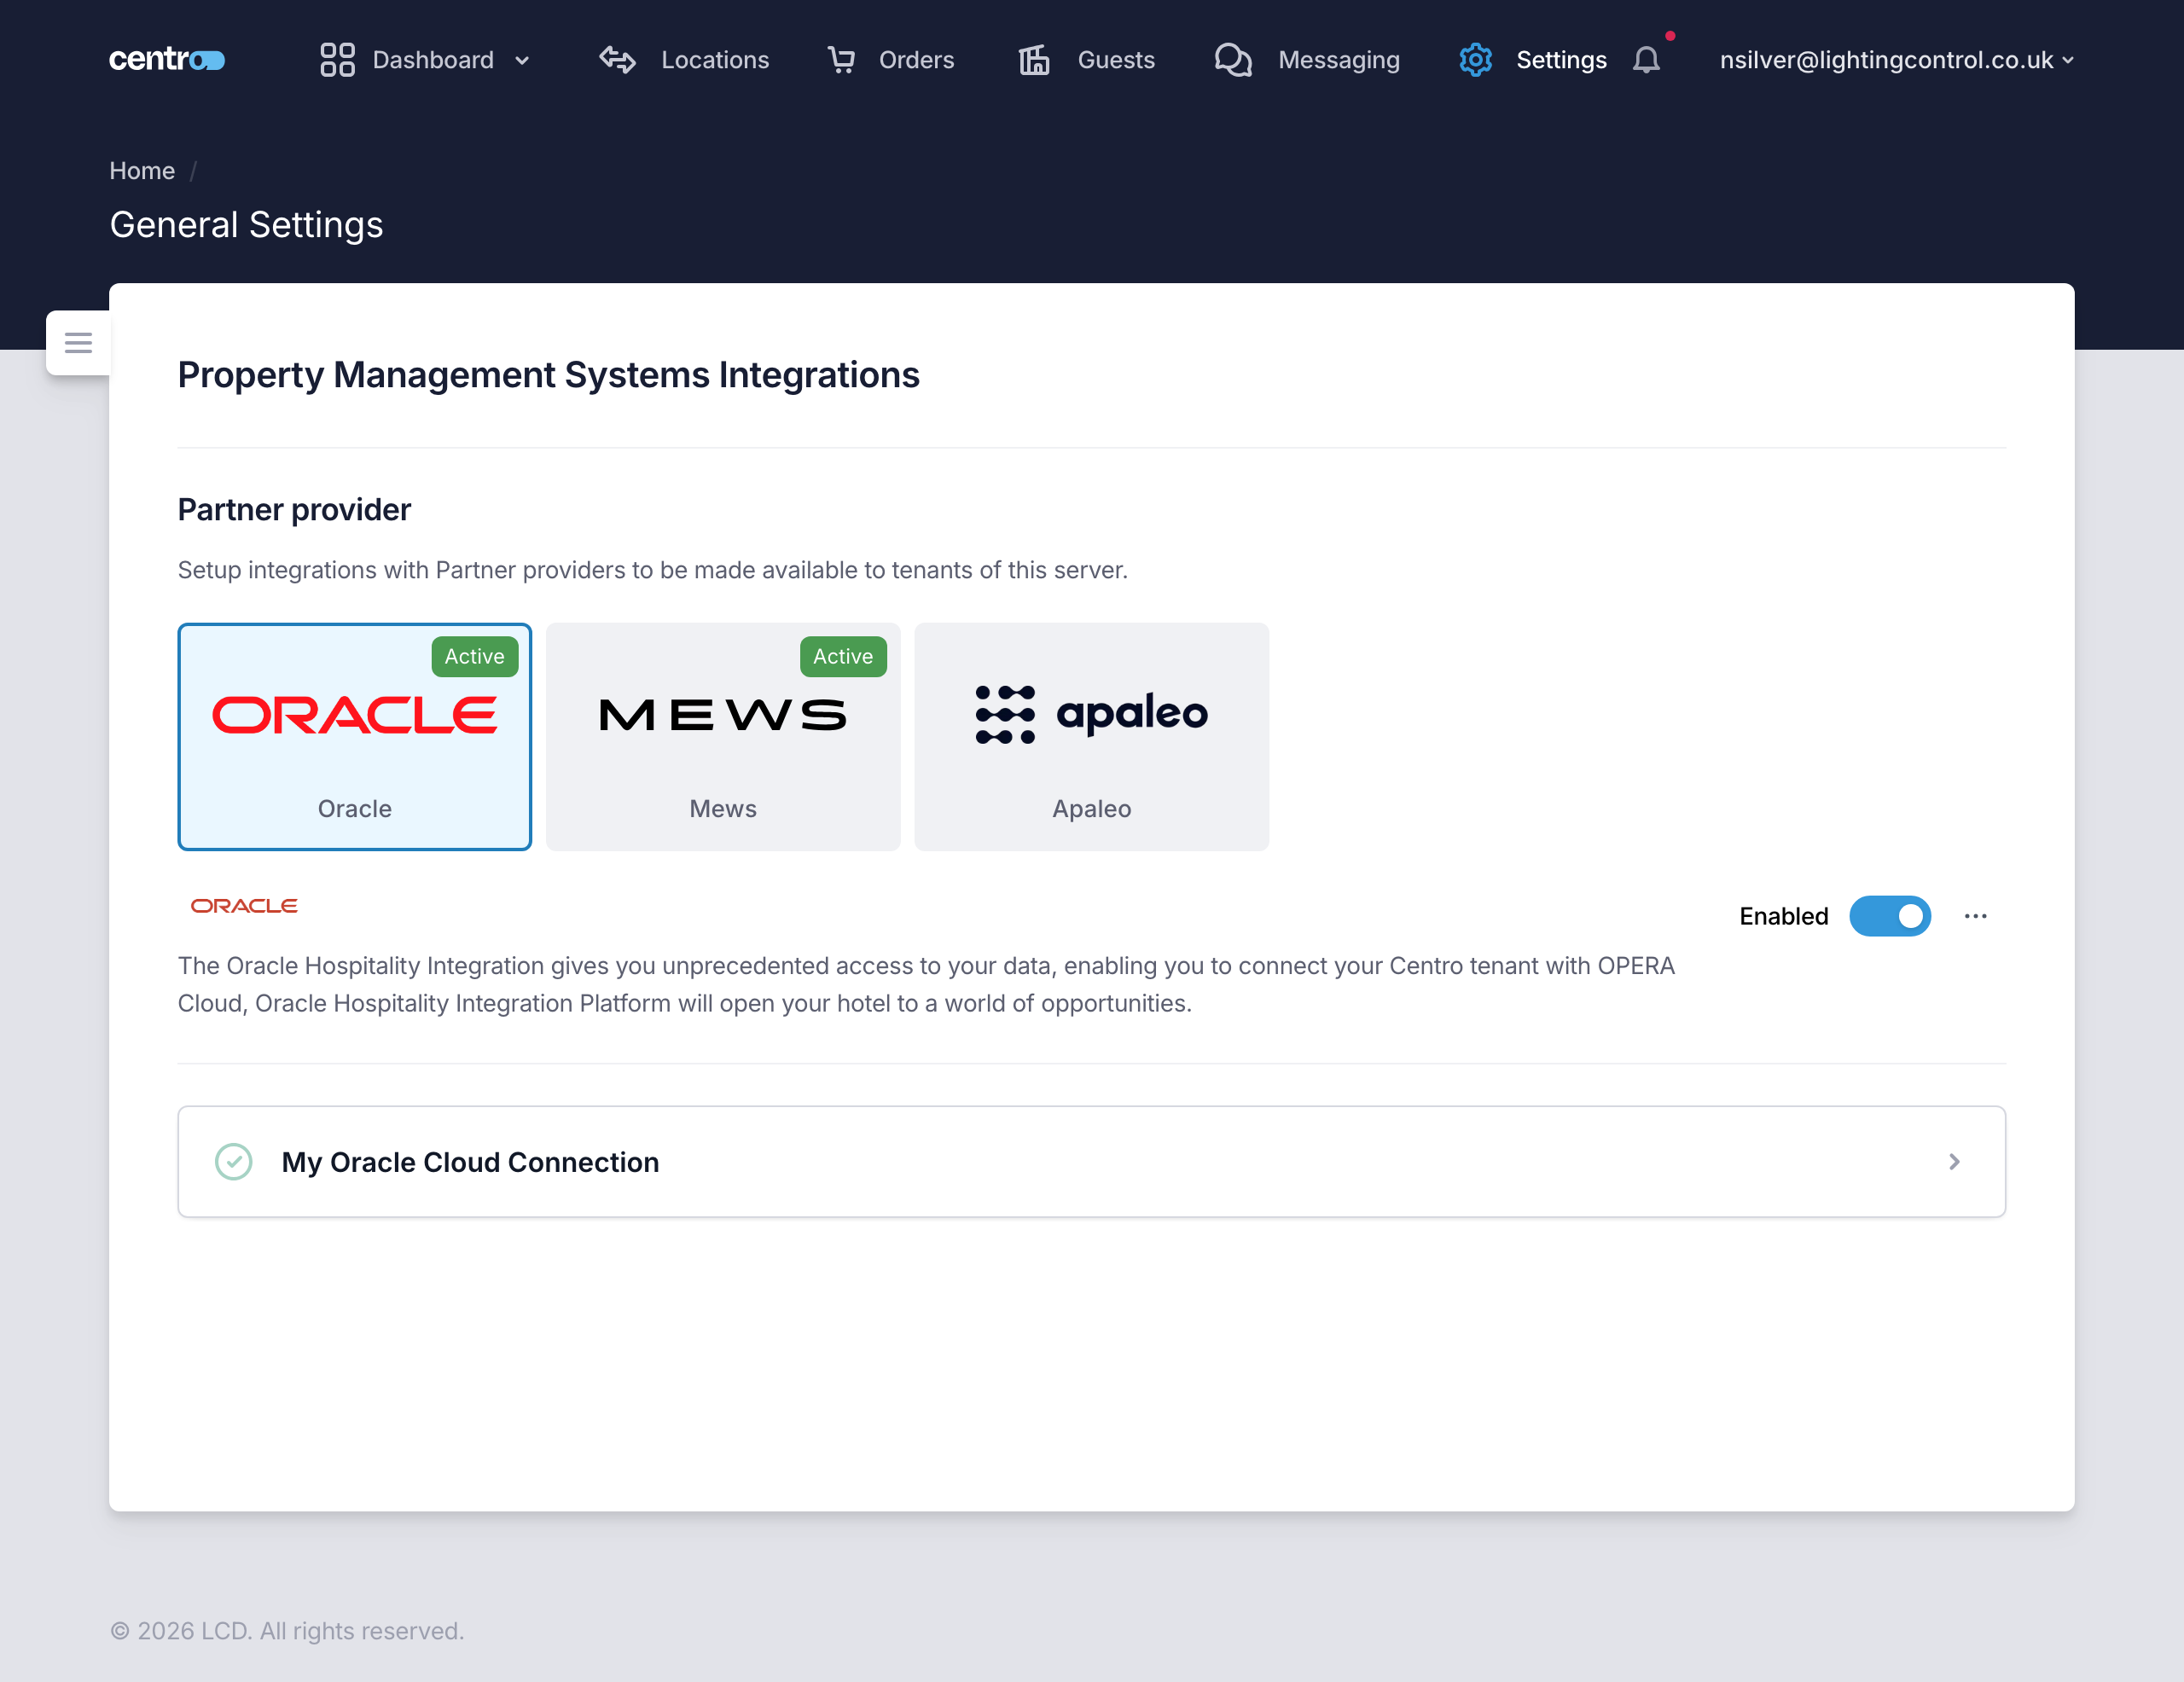Click the General Settings page title
This screenshot has height=1682, width=2184.
point(246,225)
